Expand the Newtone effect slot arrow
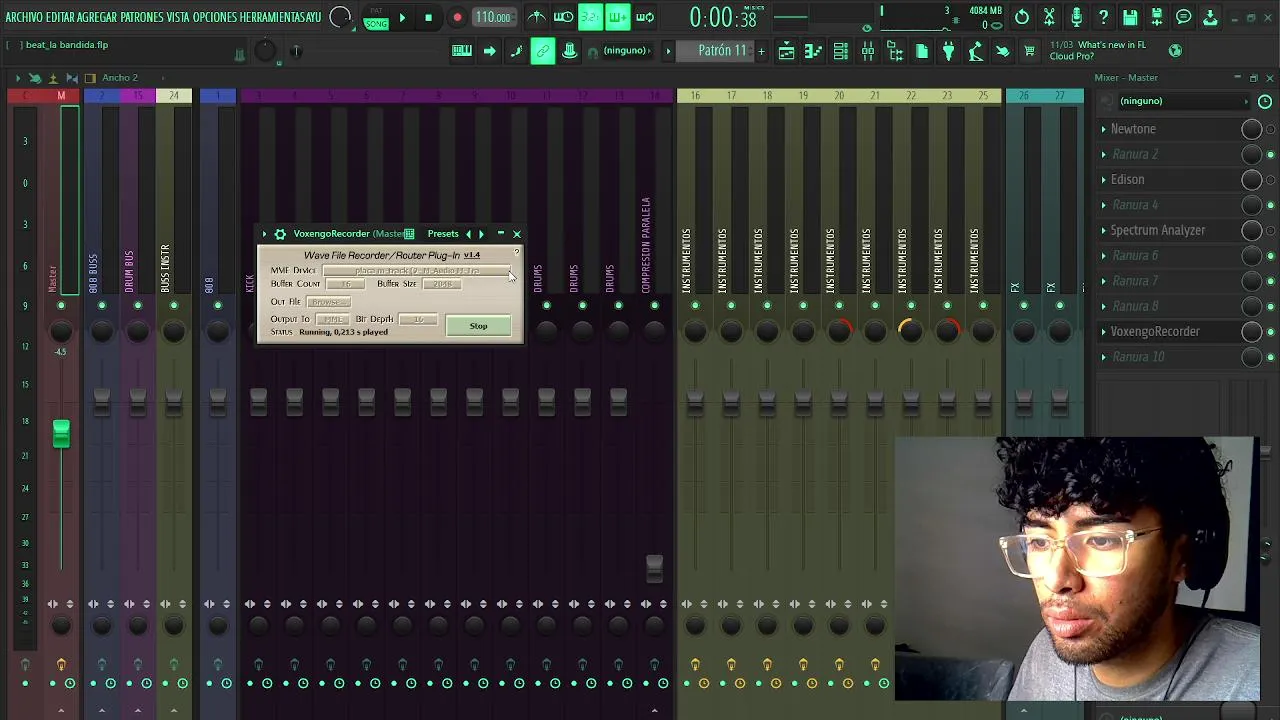1280x720 pixels. pos(1104,129)
